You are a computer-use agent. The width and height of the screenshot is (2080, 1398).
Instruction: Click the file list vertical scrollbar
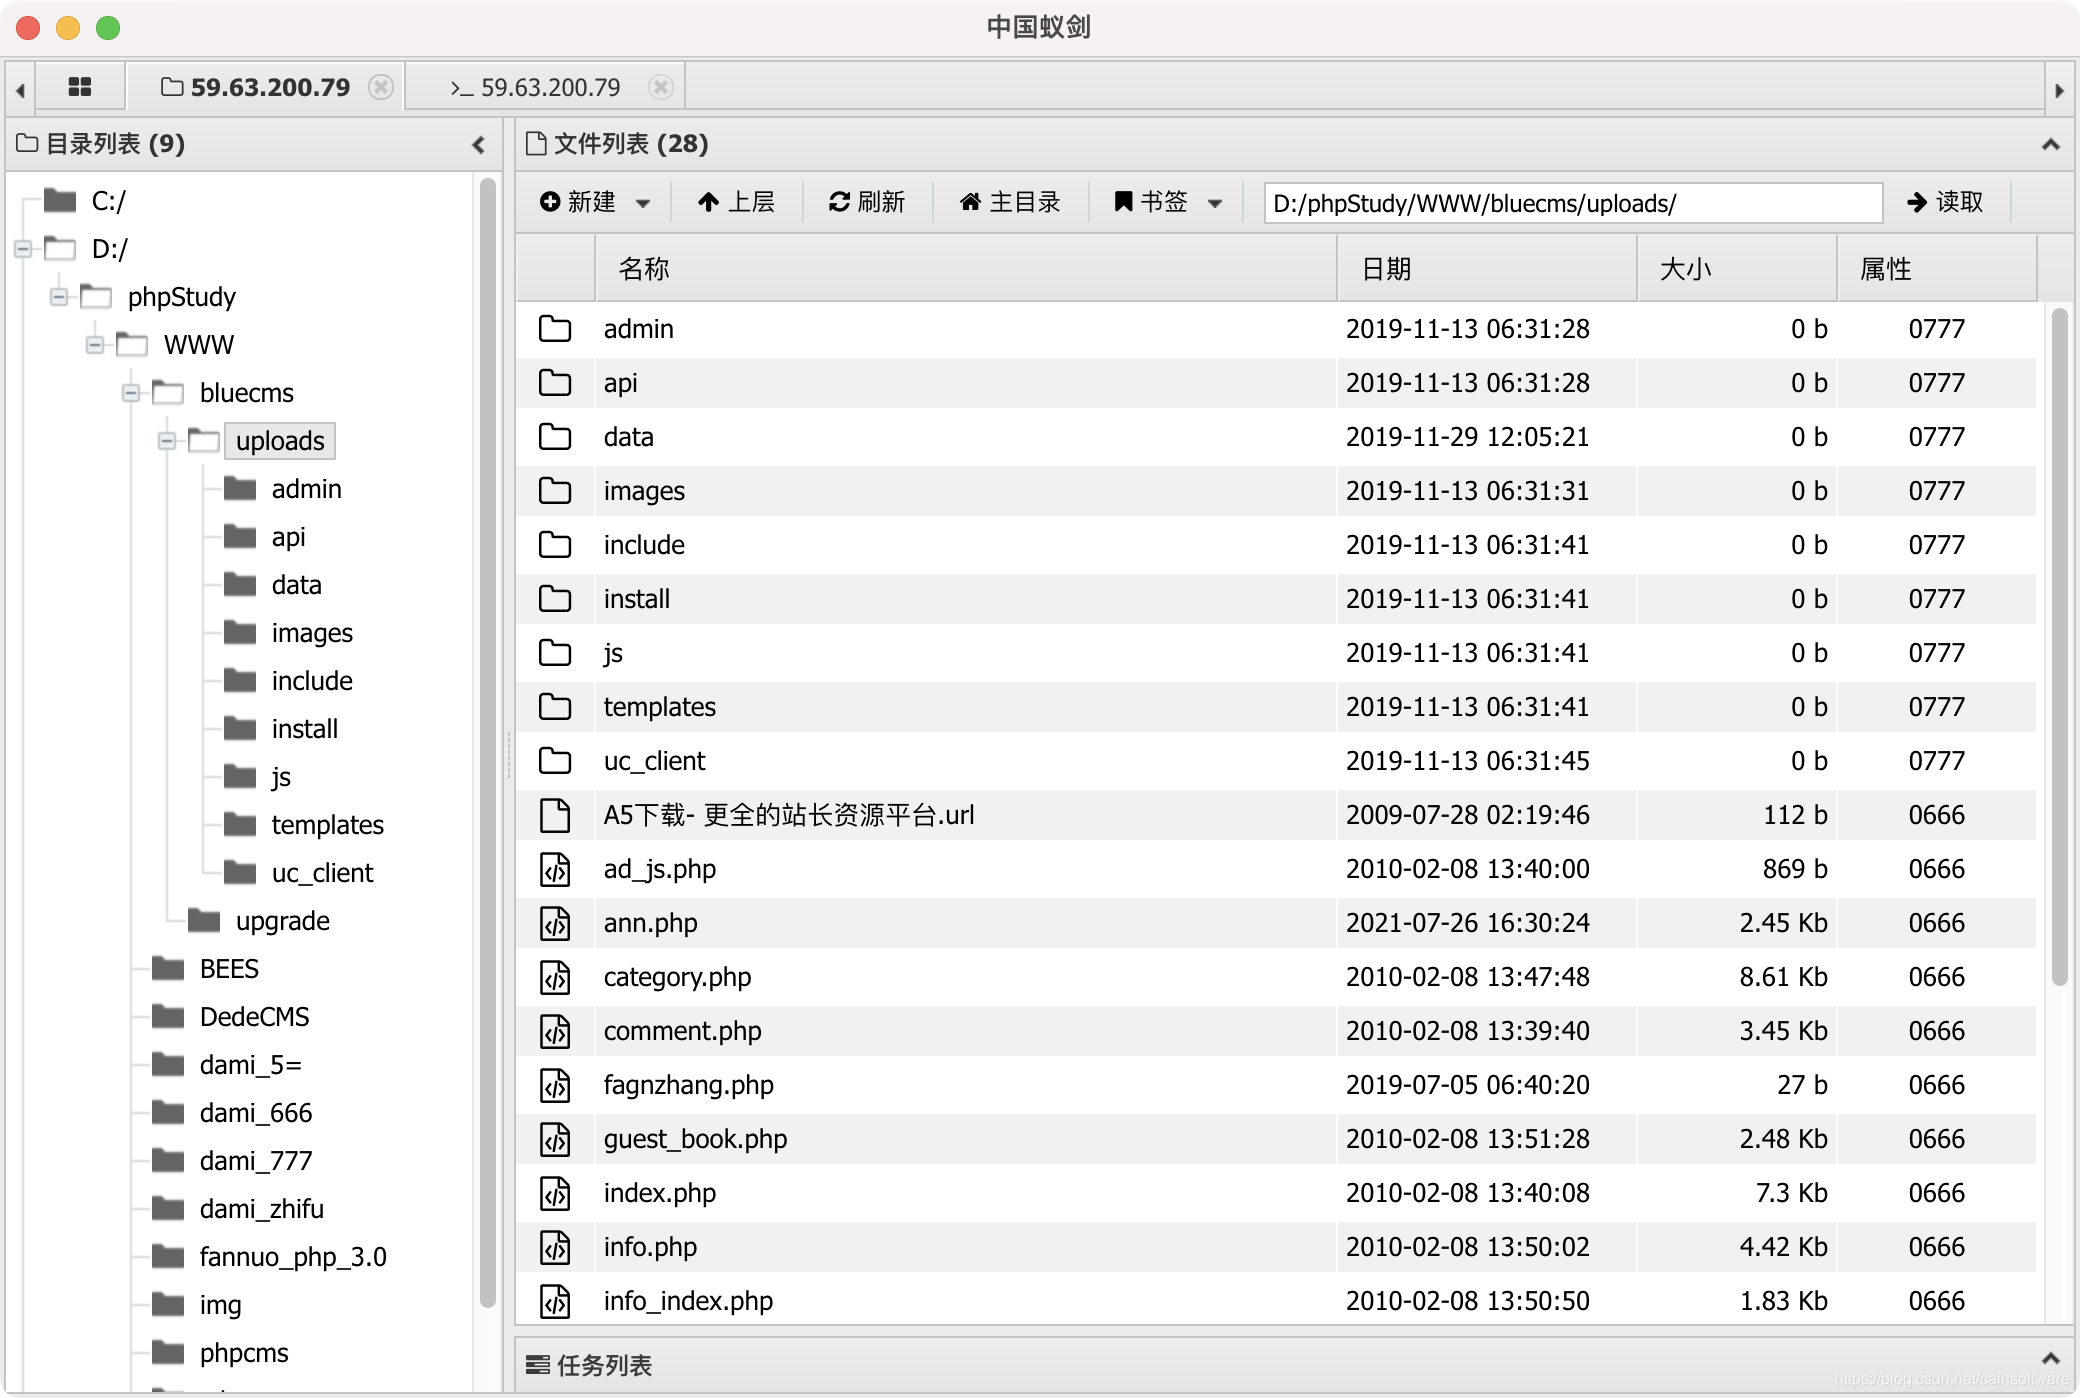pyautogui.click(x=2059, y=647)
